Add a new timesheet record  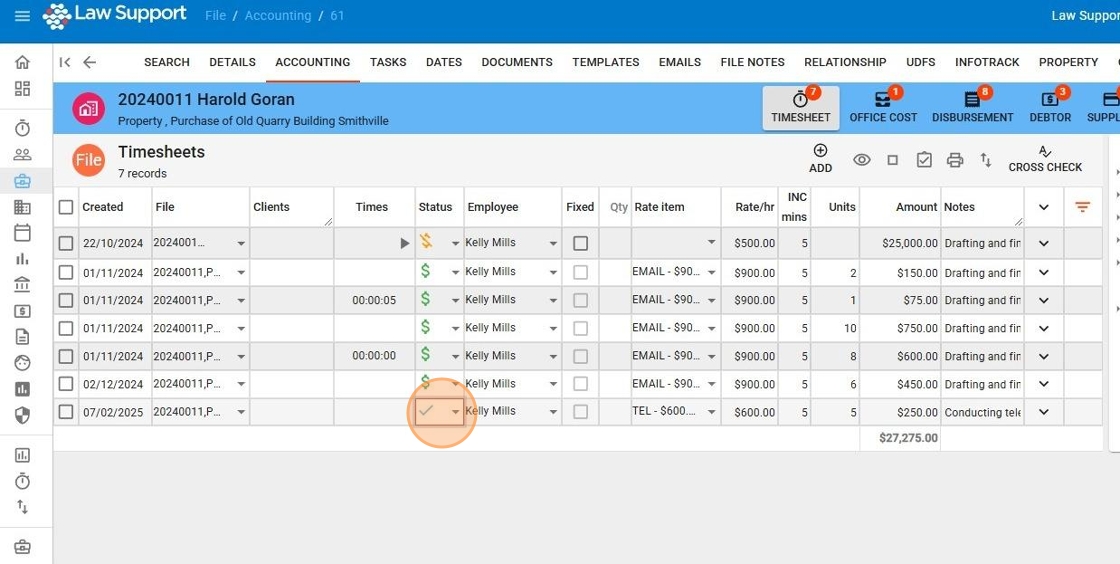pyautogui.click(x=820, y=158)
